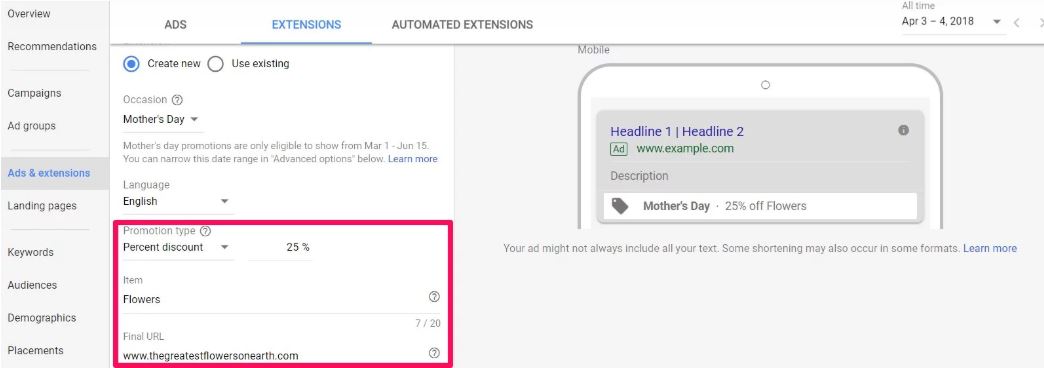Open the Percent discount type dropdown

[x=177, y=247]
